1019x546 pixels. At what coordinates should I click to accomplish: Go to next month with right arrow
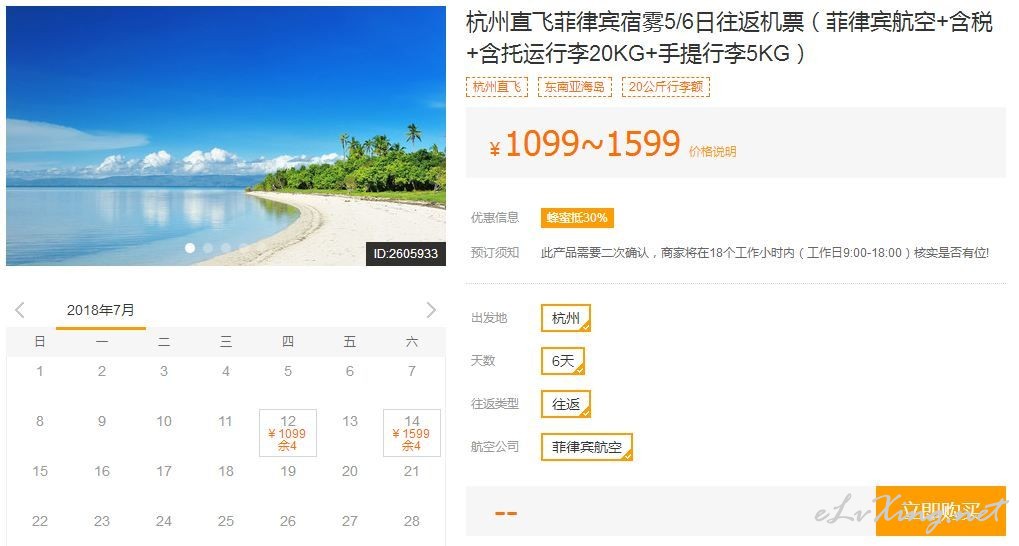click(431, 310)
